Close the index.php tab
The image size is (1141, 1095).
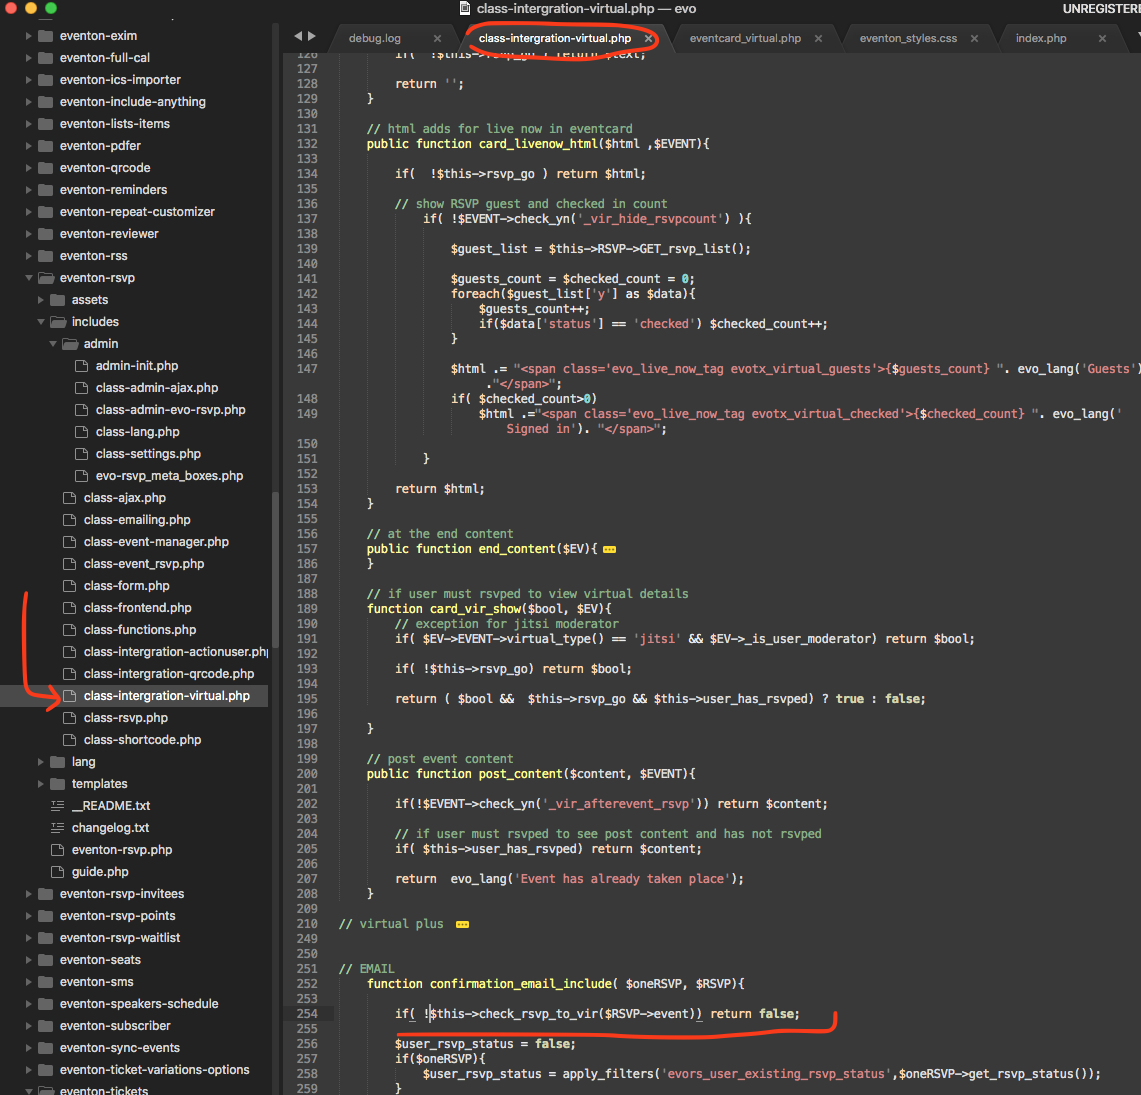[1102, 39]
